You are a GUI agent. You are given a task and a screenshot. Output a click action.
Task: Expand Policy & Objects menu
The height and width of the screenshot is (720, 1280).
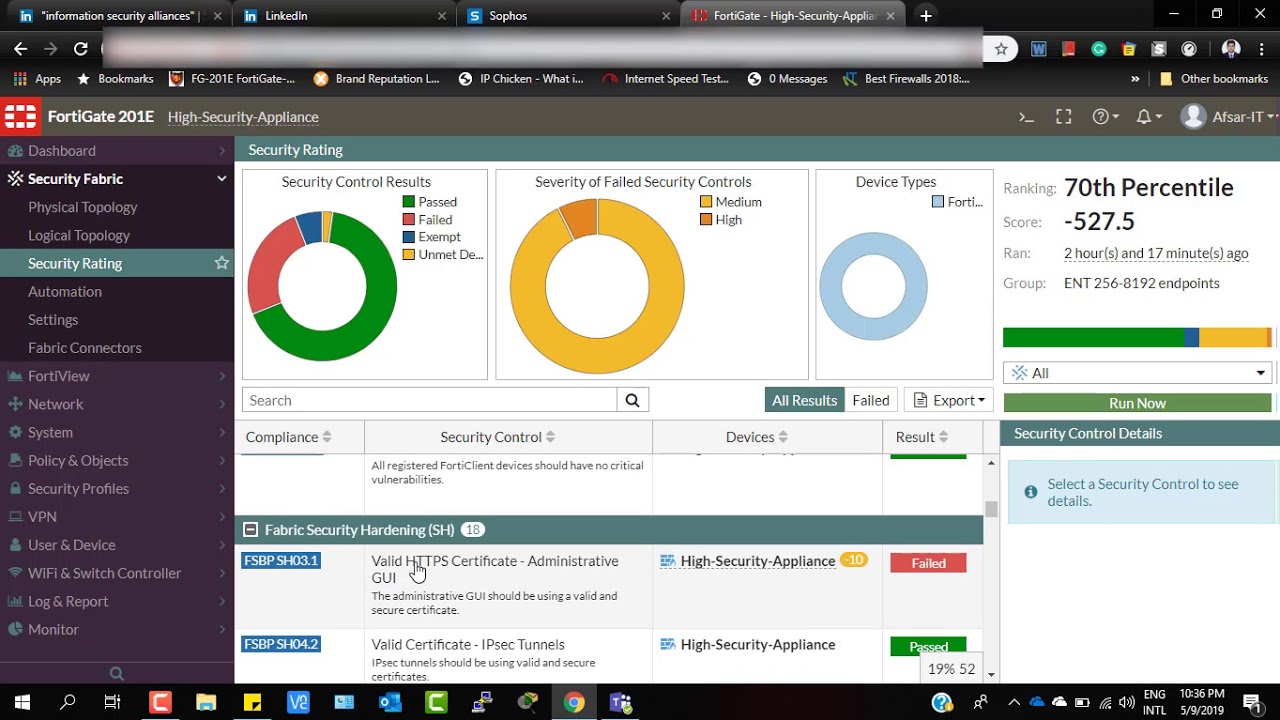click(117, 460)
